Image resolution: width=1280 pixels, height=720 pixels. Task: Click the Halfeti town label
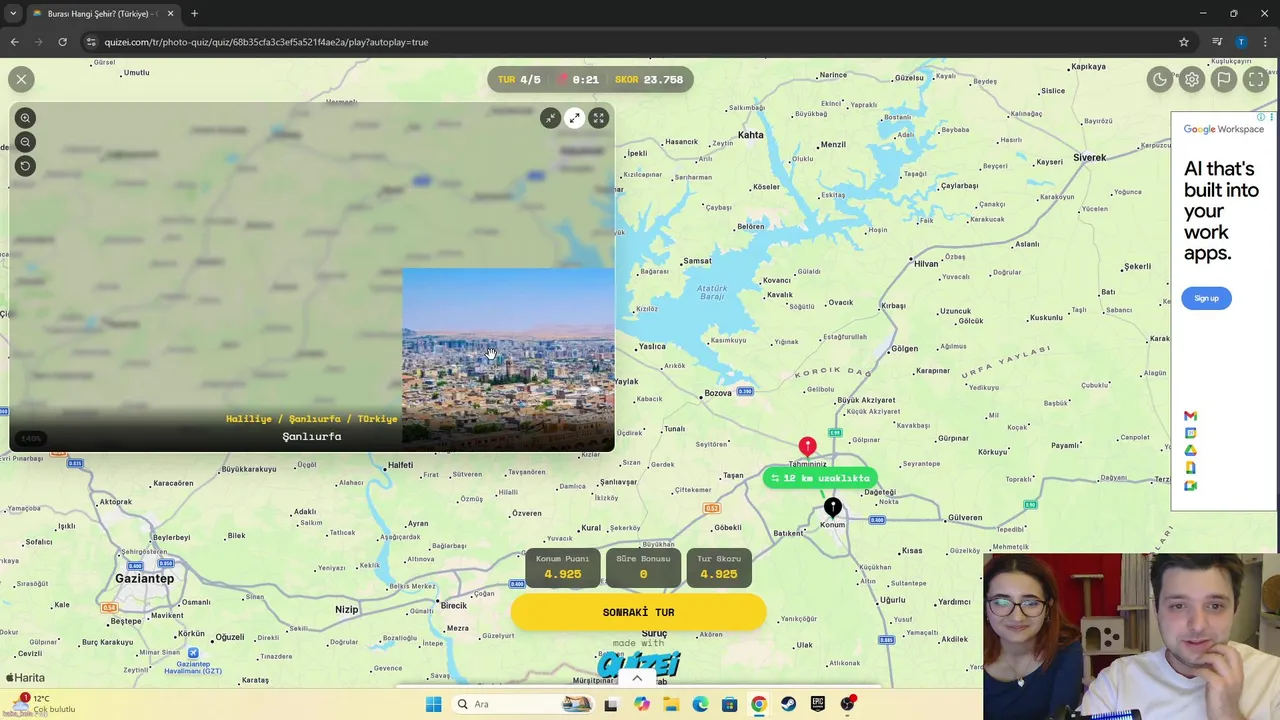pyautogui.click(x=400, y=464)
